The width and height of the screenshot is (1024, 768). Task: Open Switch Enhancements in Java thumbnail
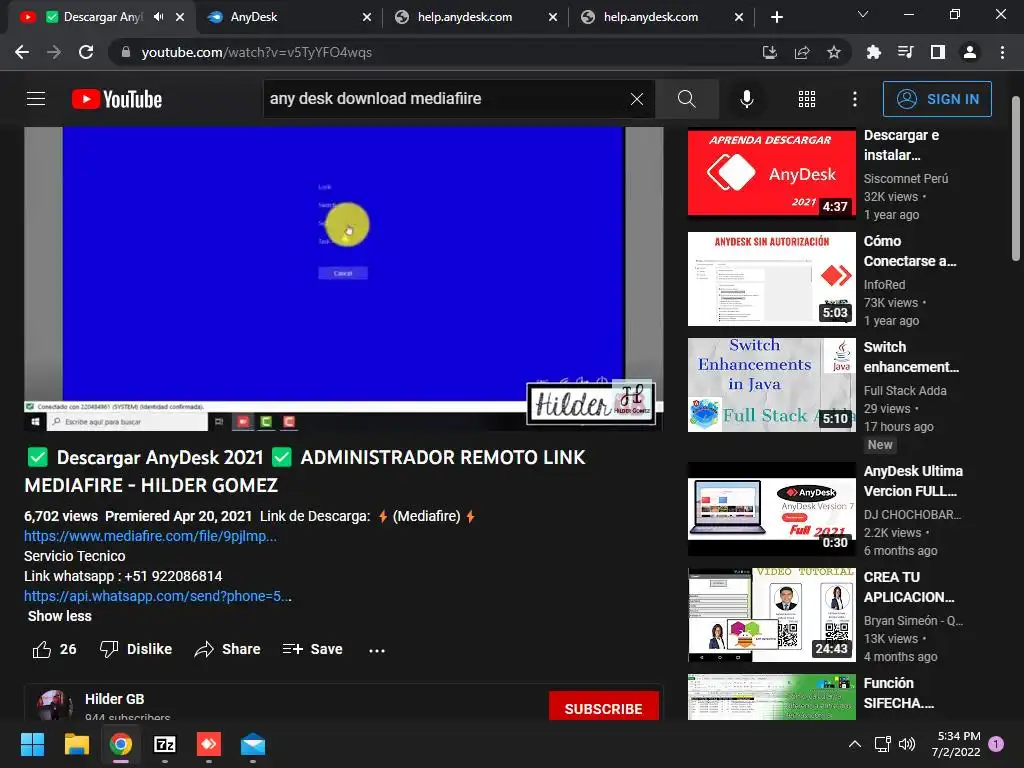pyautogui.click(x=771, y=385)
